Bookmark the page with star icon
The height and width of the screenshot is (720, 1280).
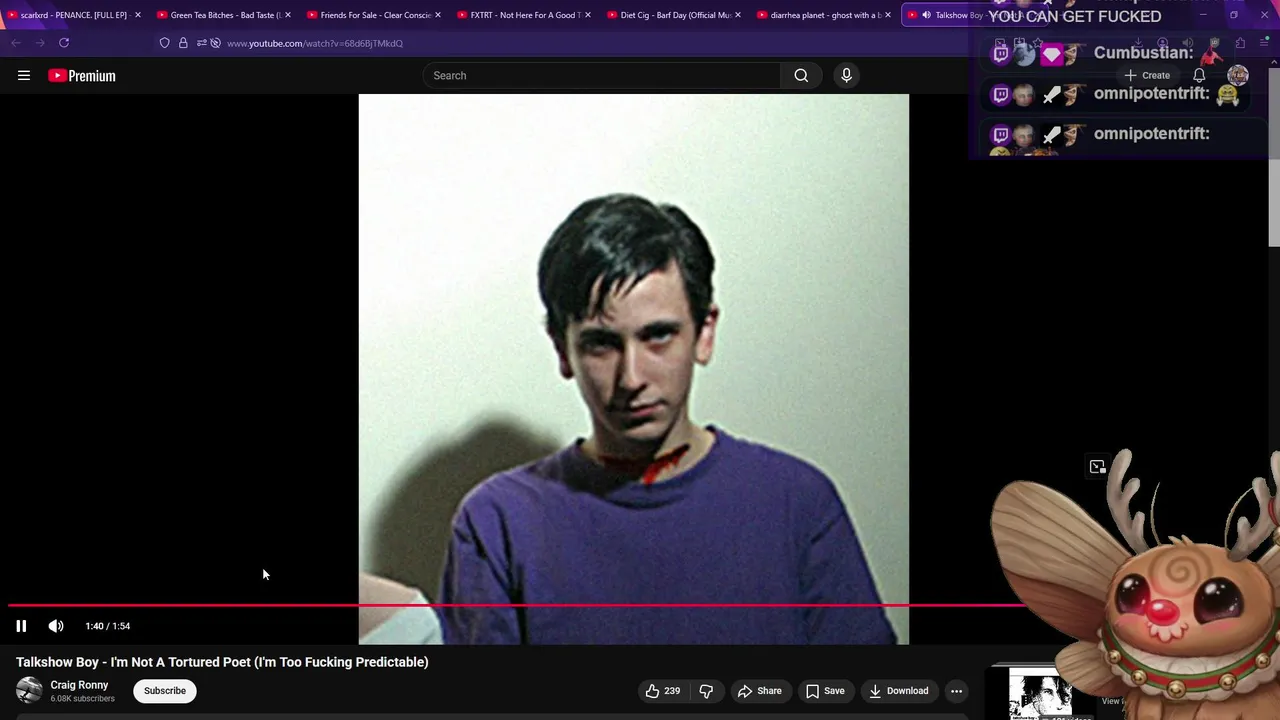pyautogui.click(x=1037, y=43)
